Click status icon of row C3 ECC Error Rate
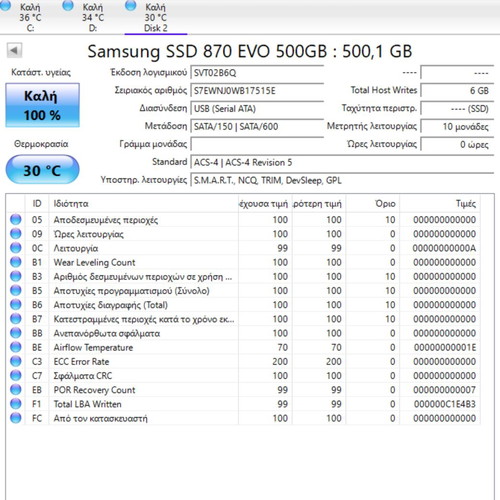500x500 pixels. pos(16,361)
